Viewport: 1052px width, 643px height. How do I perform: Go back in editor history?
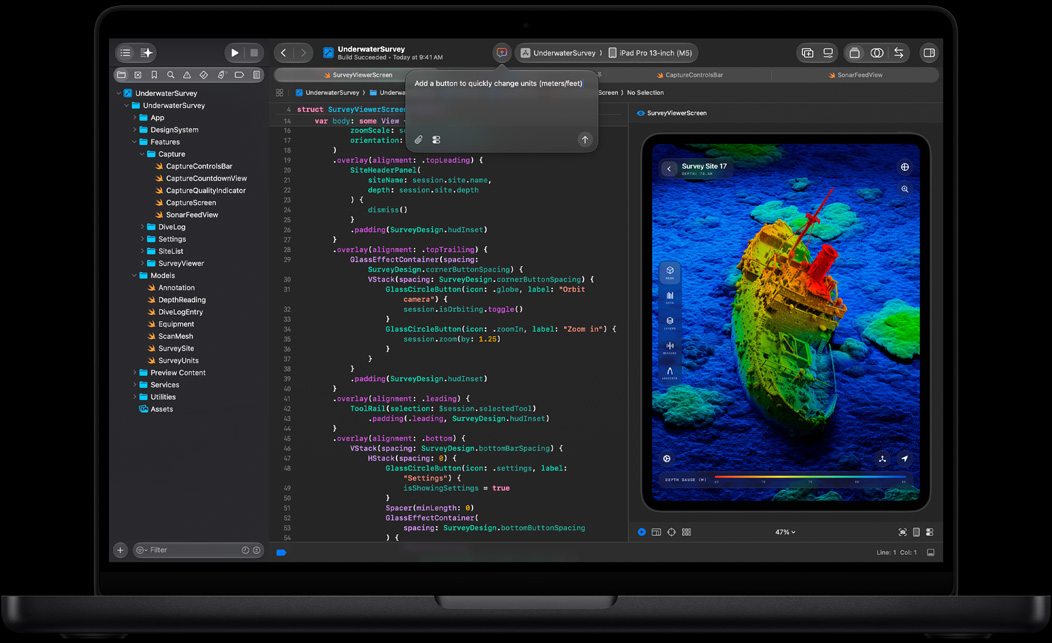284,53
